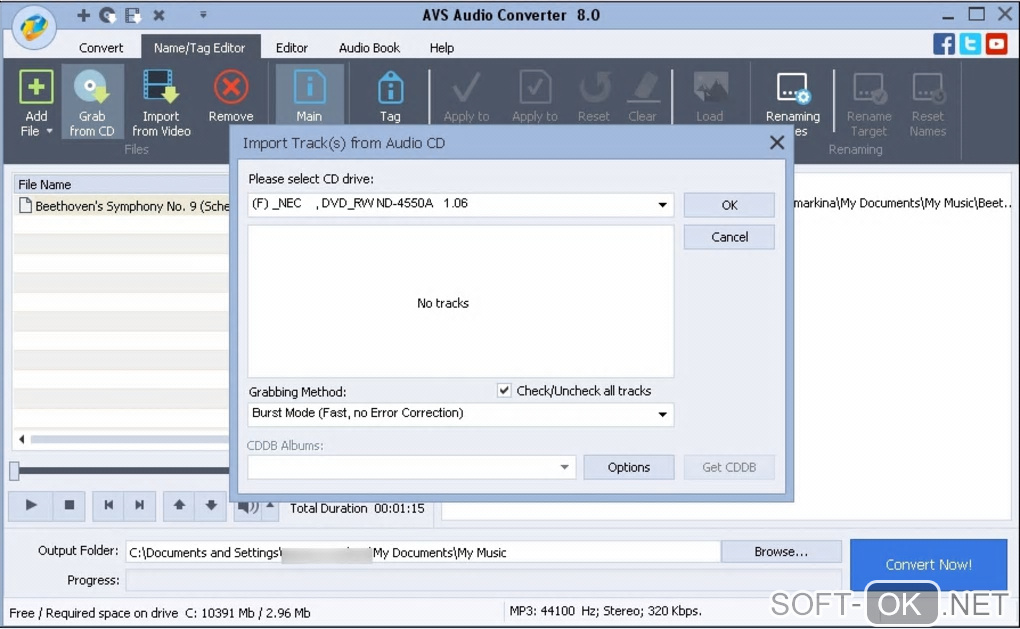Click the Add File ribbon icon
The image size is (1020, 629).
[x=36, y=87]
